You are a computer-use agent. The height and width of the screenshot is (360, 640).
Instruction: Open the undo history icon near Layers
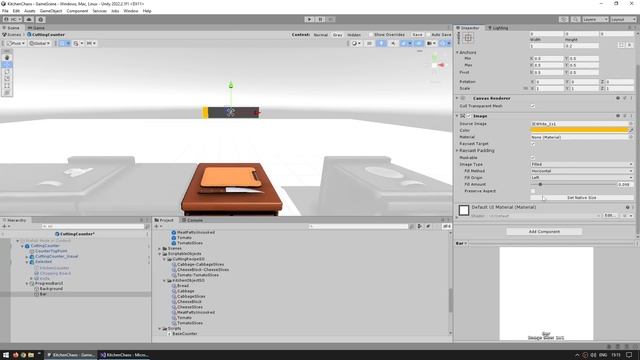point(564,19)
